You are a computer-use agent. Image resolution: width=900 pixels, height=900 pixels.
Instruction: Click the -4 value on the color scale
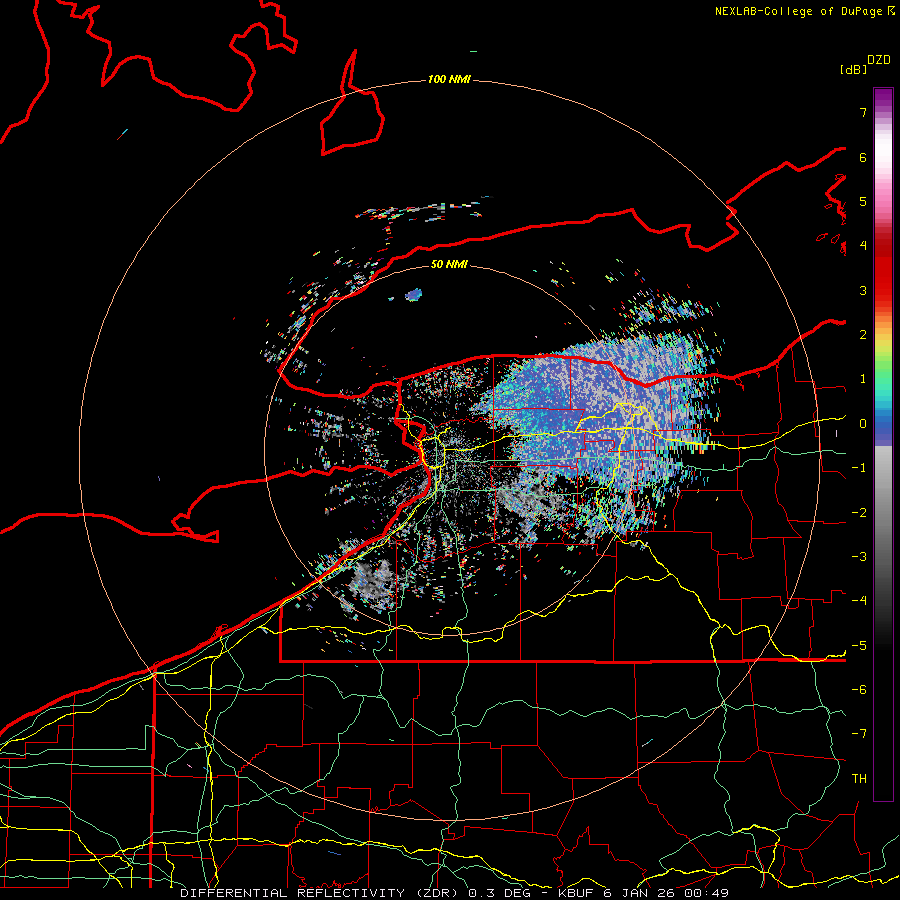click(859, 601)
